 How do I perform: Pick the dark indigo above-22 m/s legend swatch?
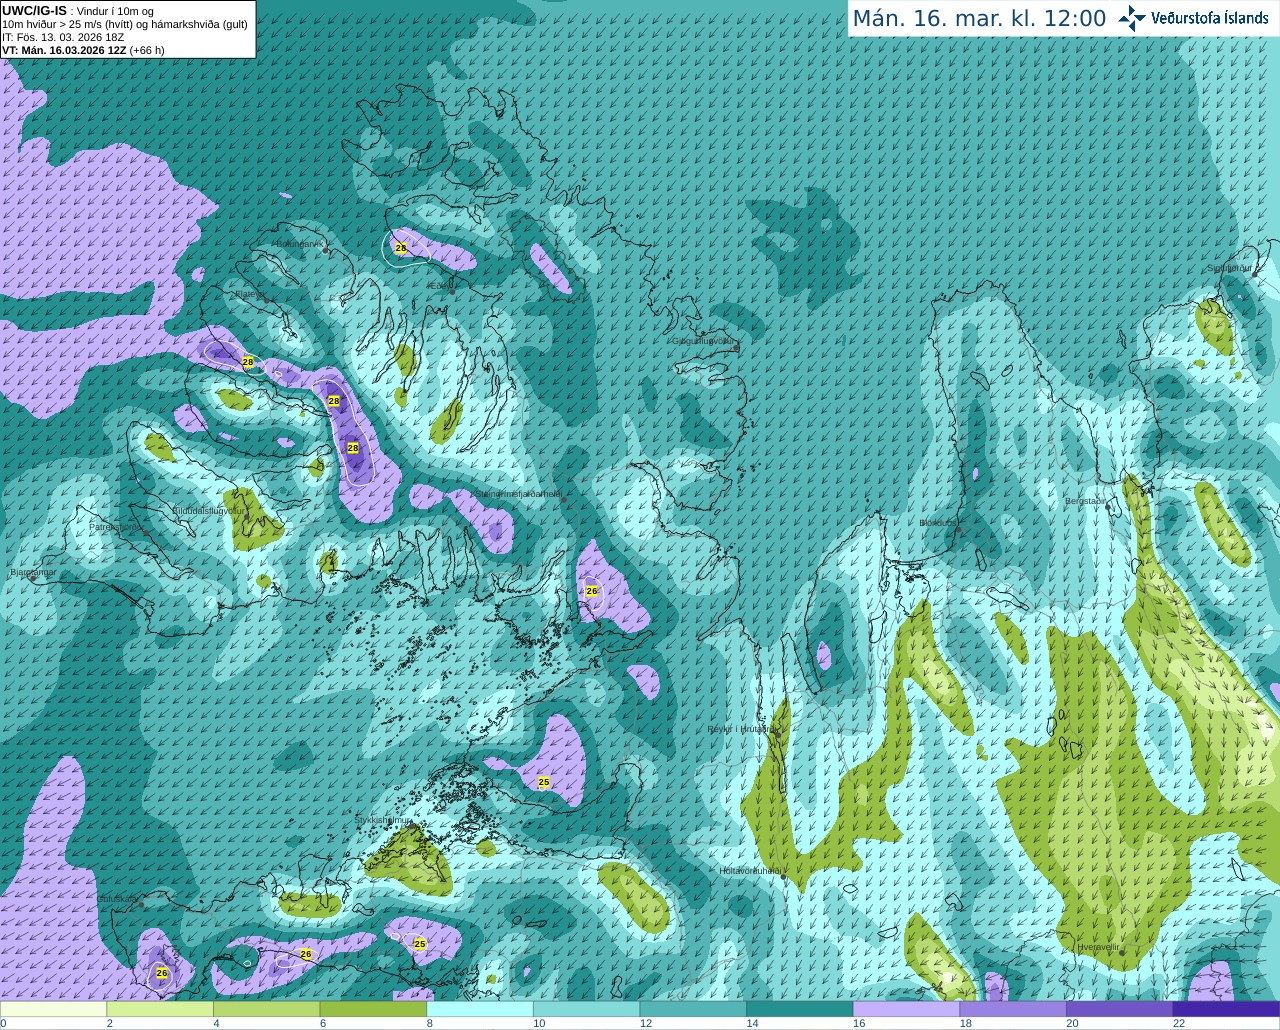pos(1226,1009)
